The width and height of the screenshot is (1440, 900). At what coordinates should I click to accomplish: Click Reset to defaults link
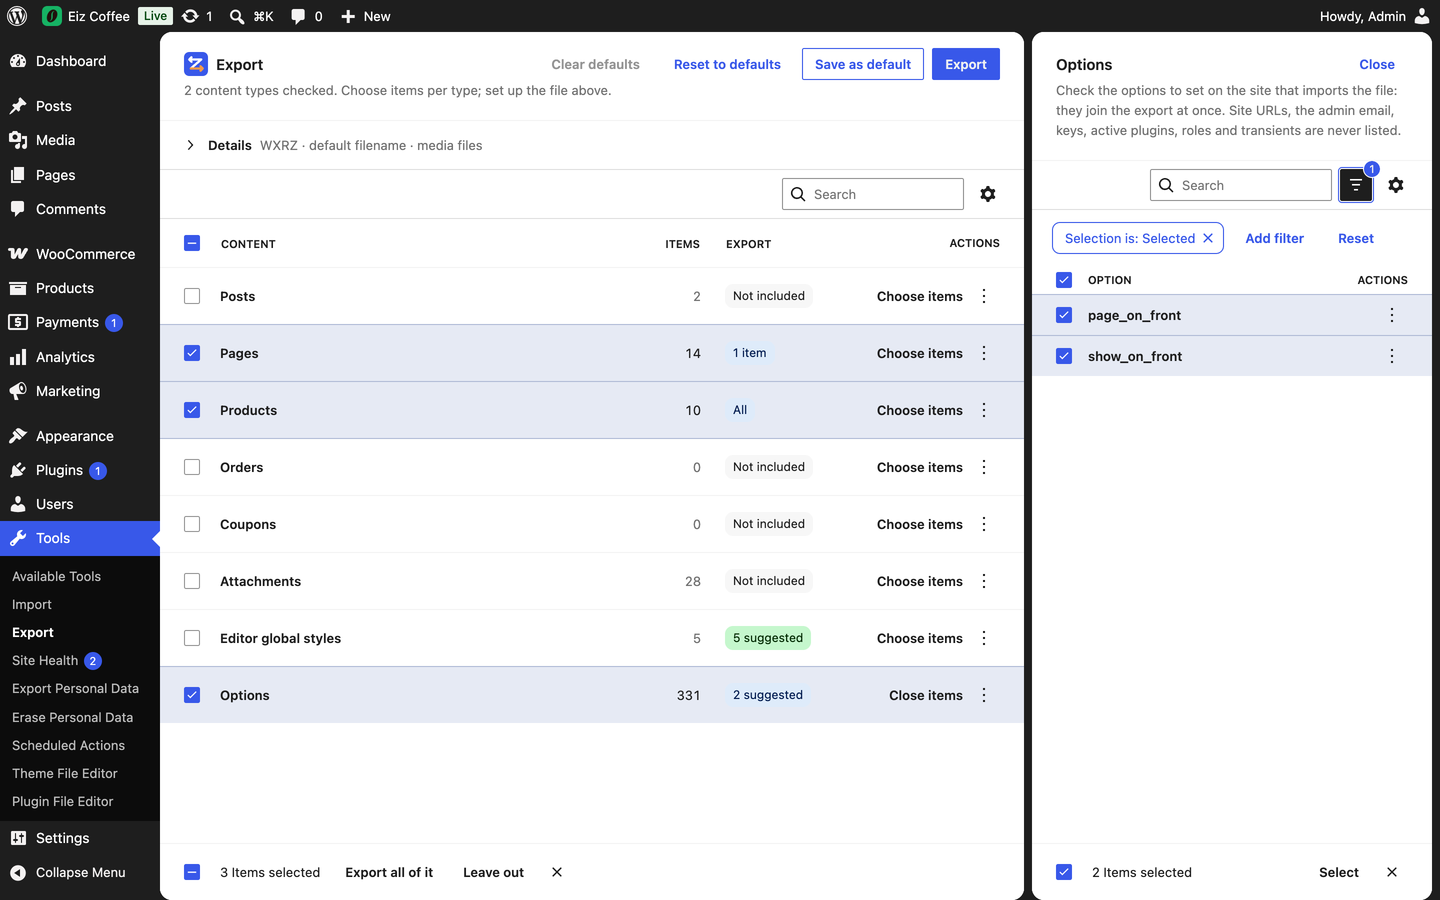(727, 64)
